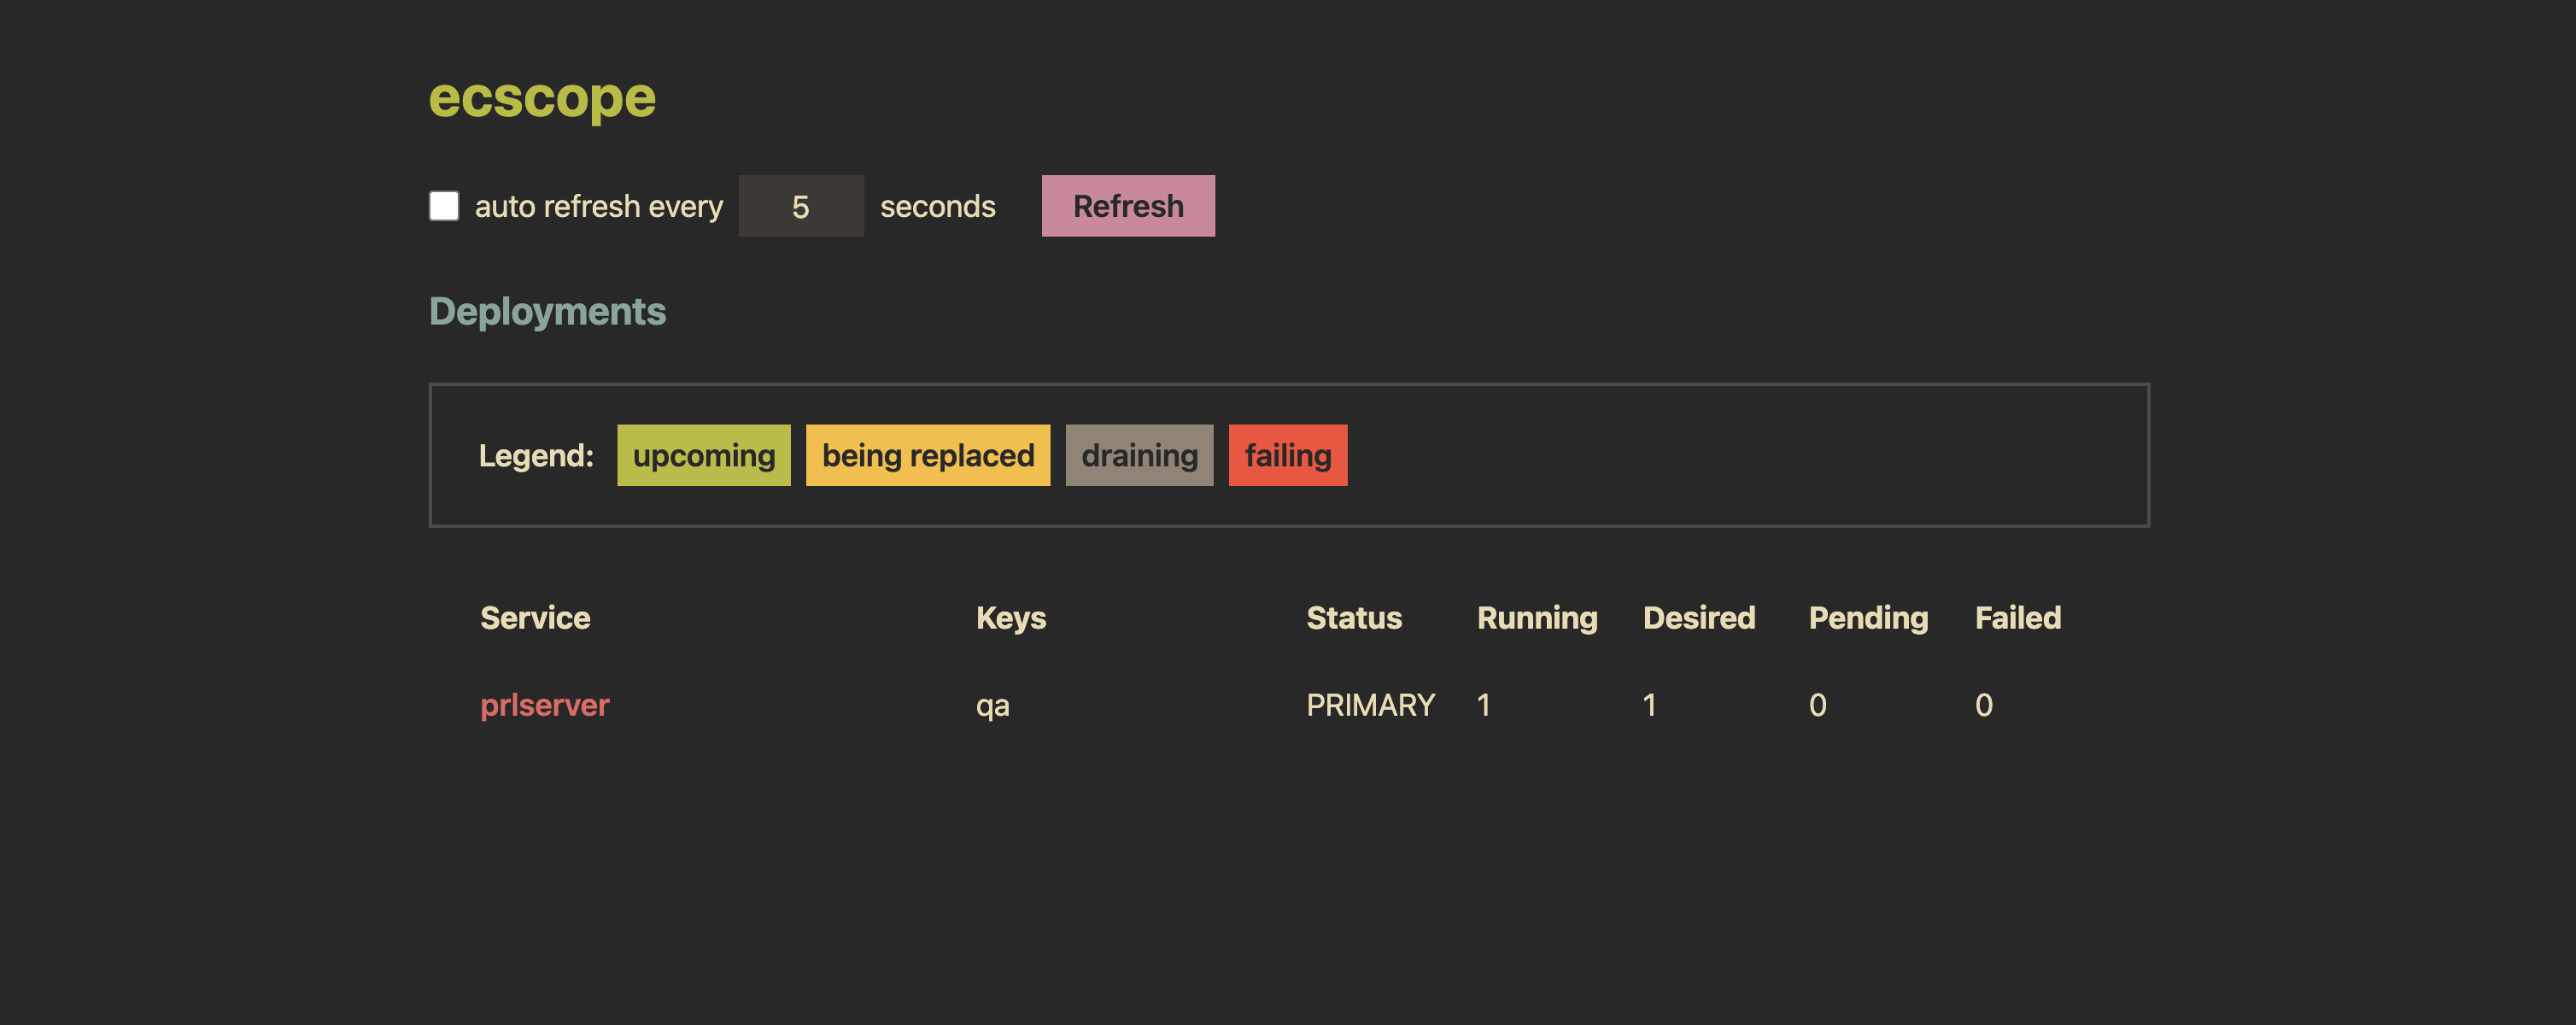Click the 'draining' legend badge
Viewport: 2576px width, 1025px height.
(x=1139, y=455)
